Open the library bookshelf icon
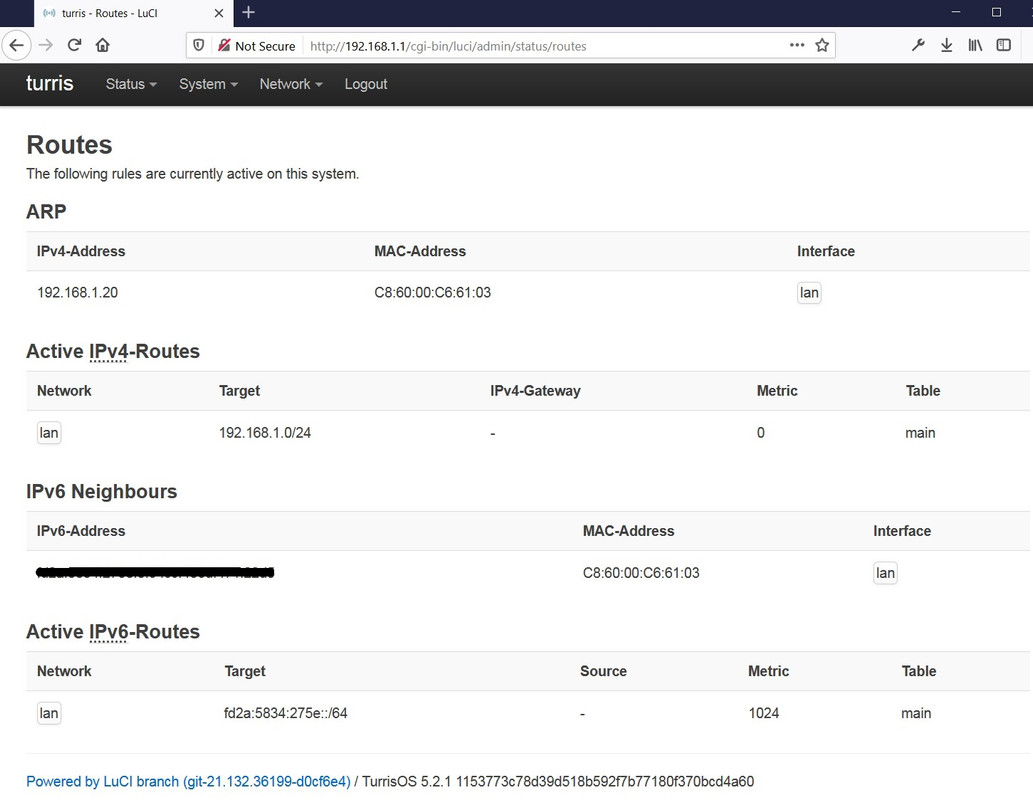1033x800 pixels. pyautogui.click(x=975, y=45)
